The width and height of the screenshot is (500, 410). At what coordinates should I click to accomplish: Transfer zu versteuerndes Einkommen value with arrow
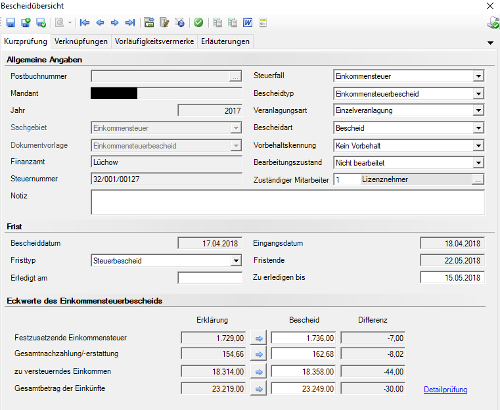259,372
